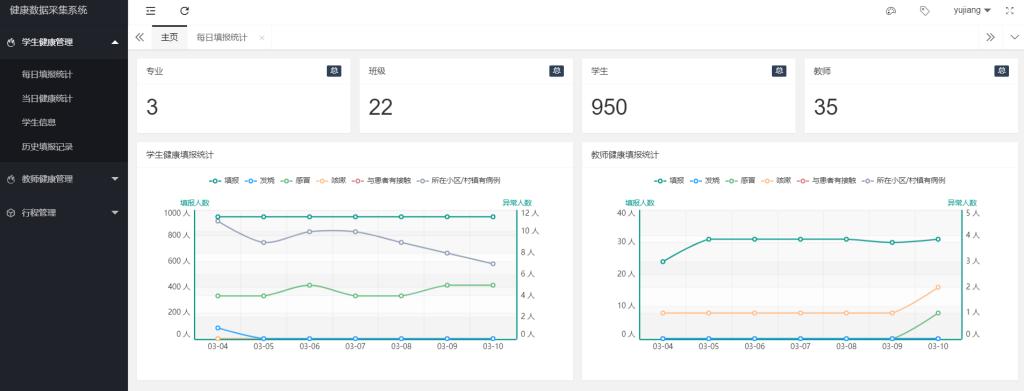Open the tab options dropdown arrow
1024x391 pixels.
(1014, 37)
